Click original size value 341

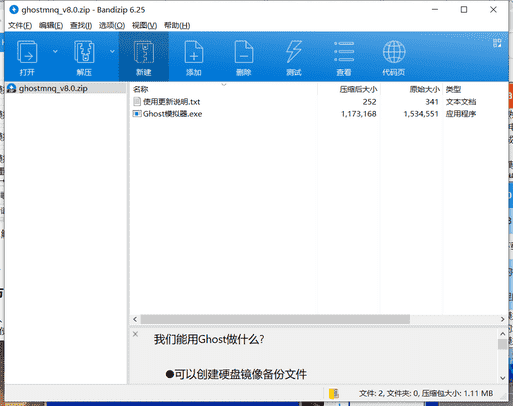(x=432, y=102)
